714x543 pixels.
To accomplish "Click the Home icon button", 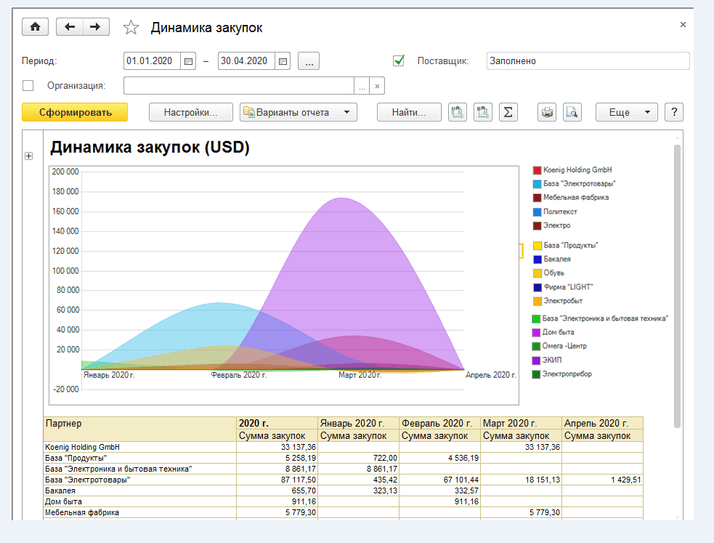I will tap(34, 27).
